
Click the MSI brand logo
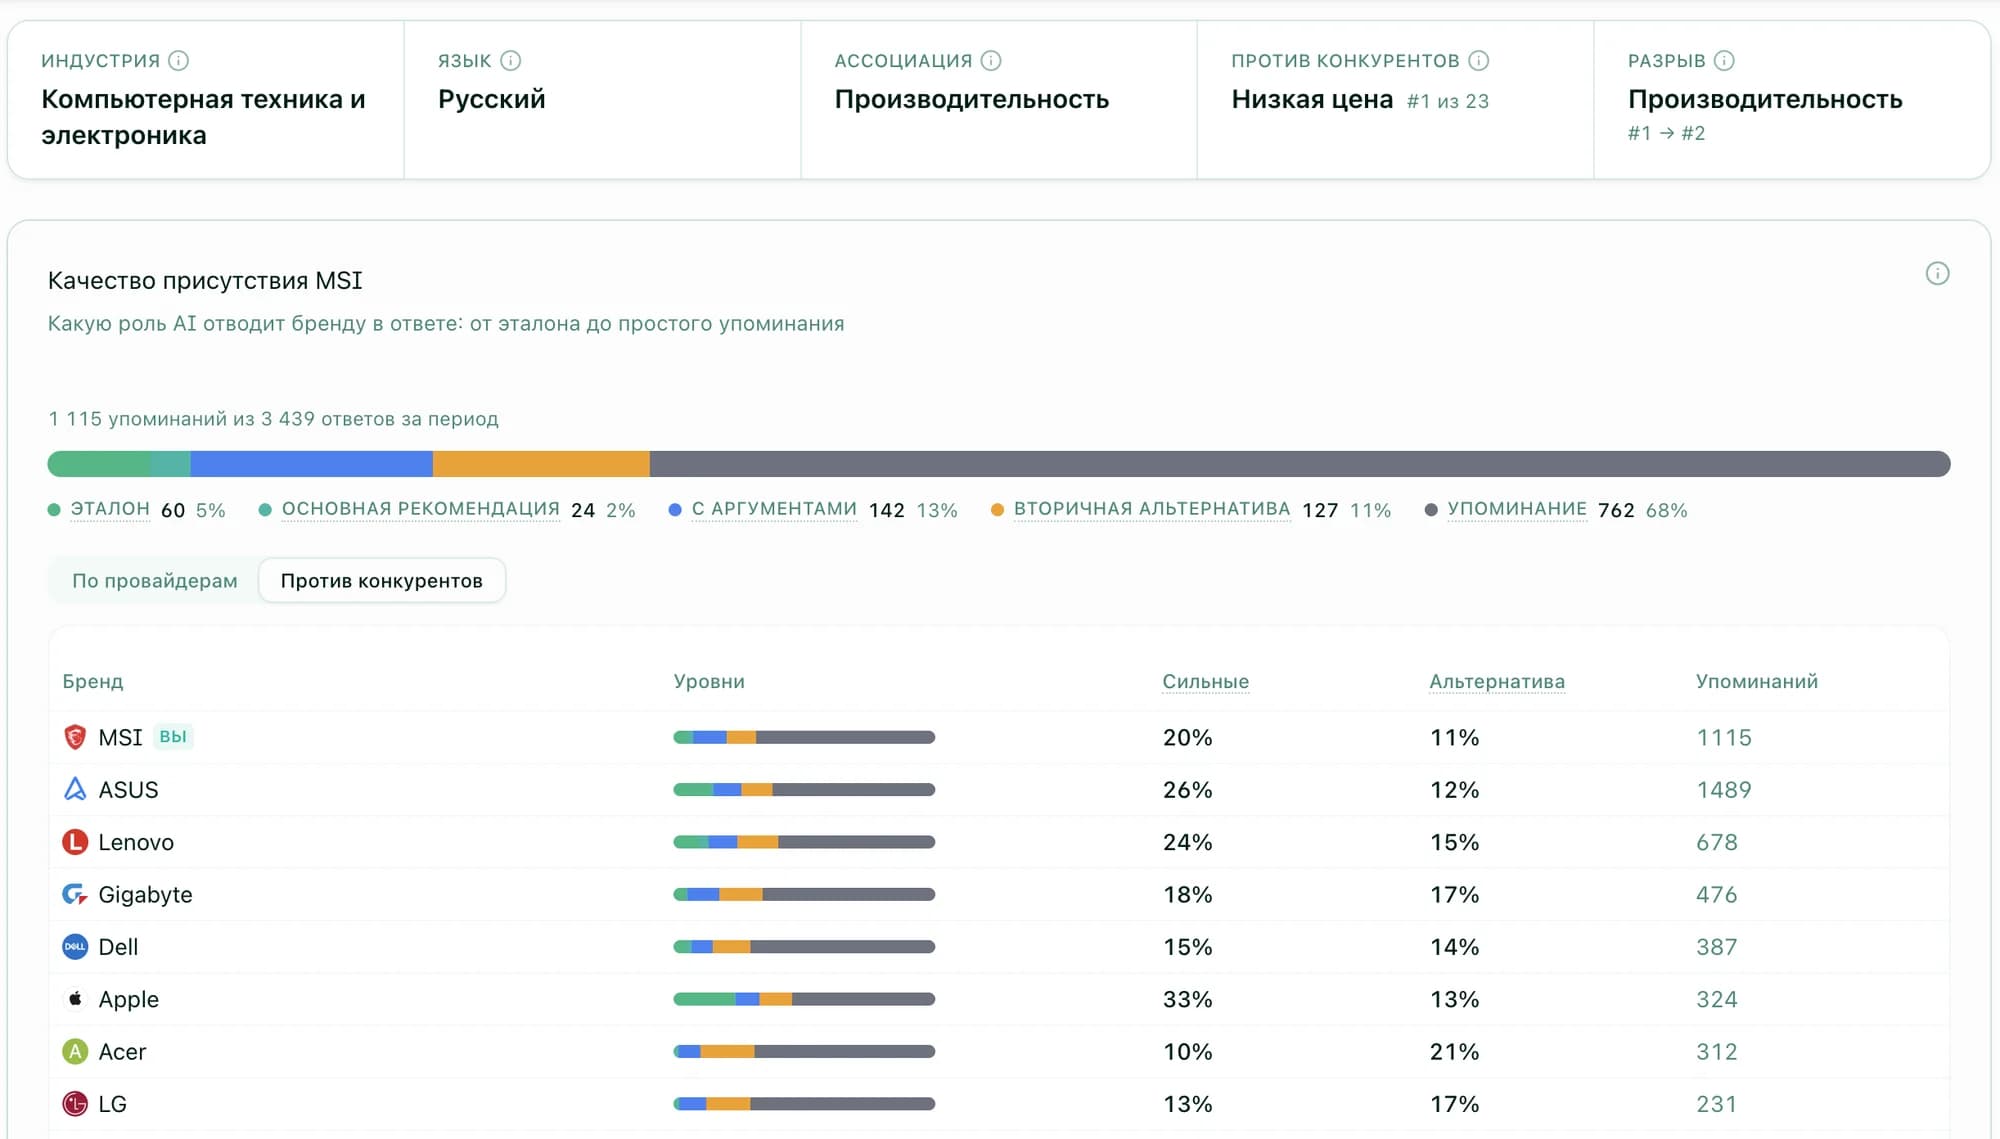[x=75, y=737]
